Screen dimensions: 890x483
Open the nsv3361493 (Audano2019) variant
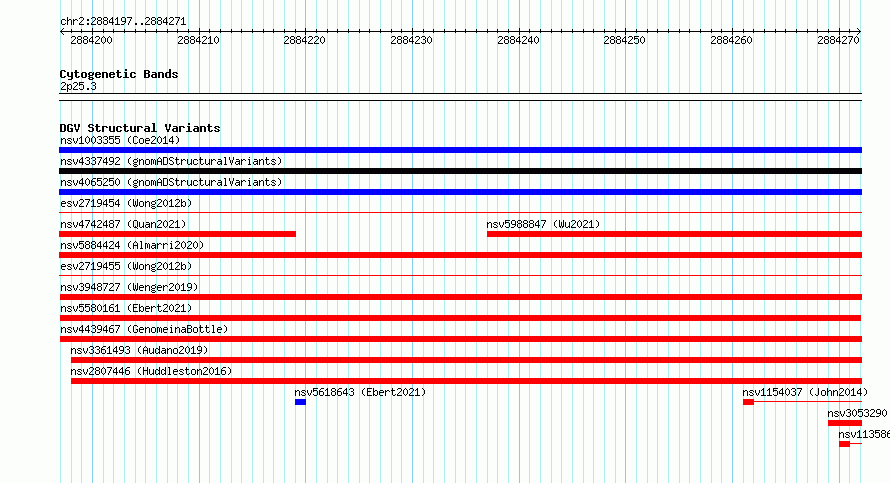tap(139, 350)
